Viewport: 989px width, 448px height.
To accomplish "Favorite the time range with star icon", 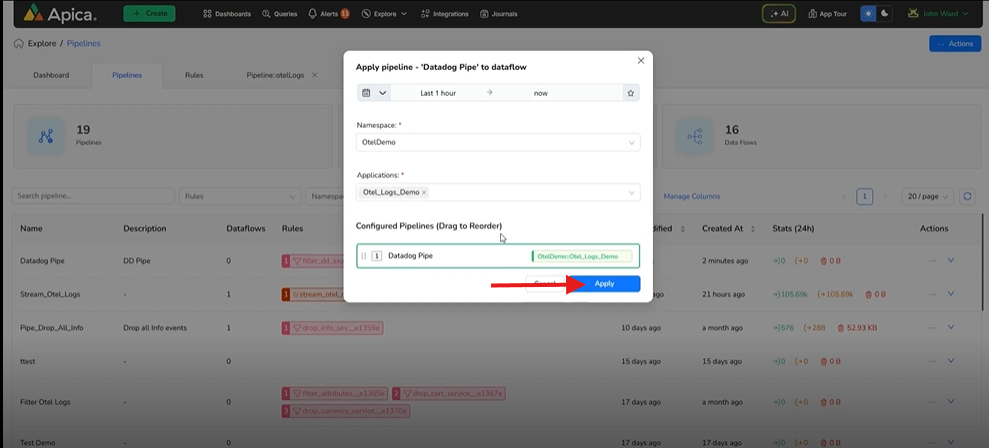I will tap(631, 93).
